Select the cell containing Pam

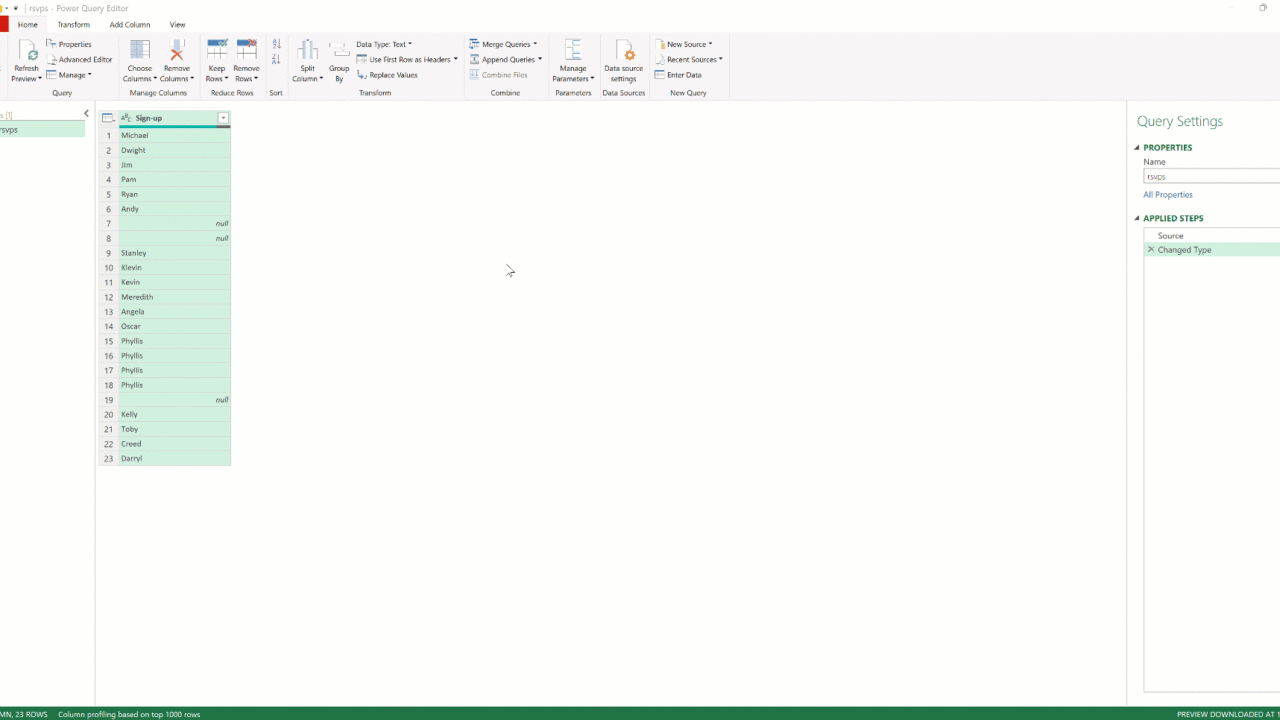[175, 179]
